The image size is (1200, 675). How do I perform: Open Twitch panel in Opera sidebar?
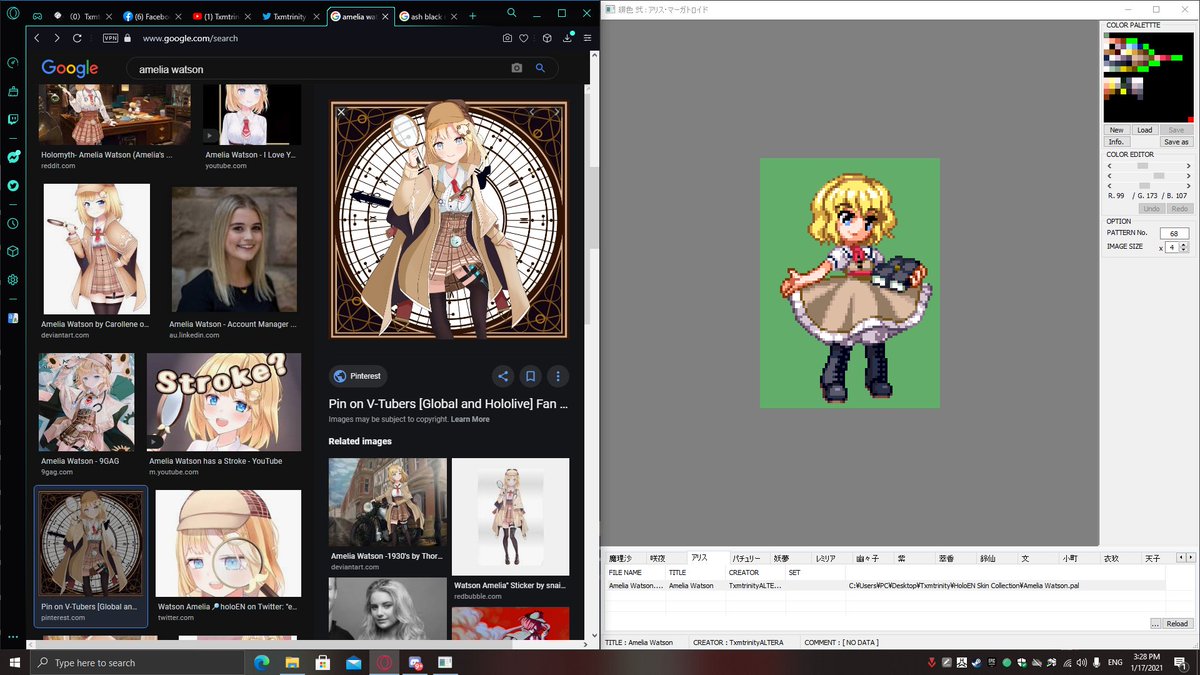[13, 119]
